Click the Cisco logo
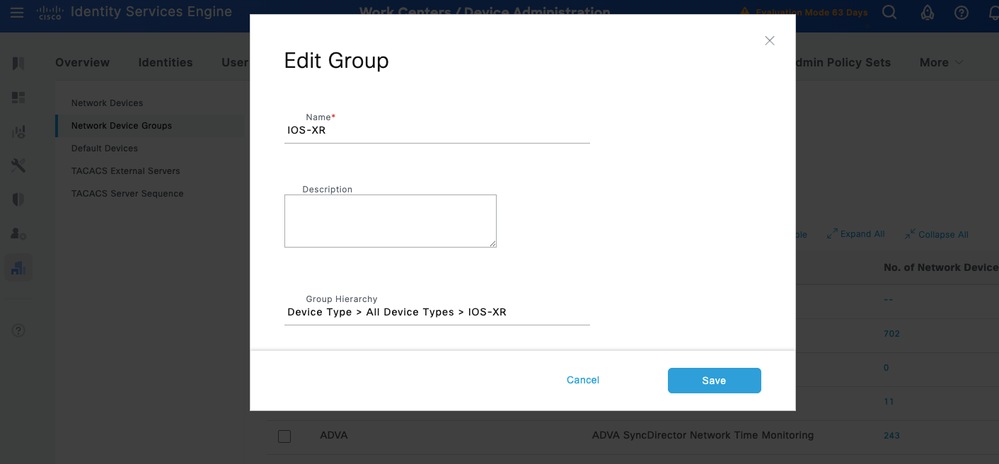 [48, 12]
